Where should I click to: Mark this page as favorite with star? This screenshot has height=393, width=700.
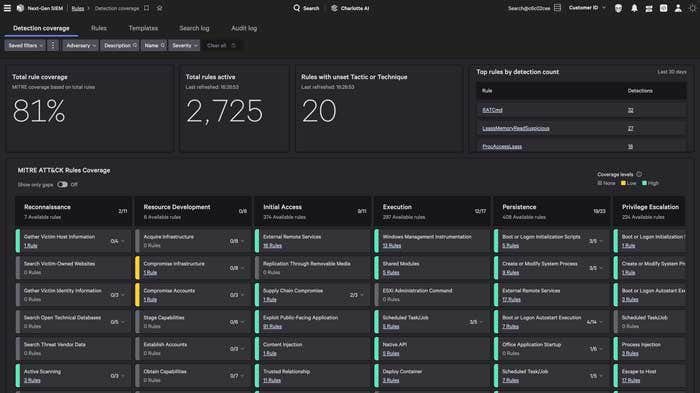159,8
